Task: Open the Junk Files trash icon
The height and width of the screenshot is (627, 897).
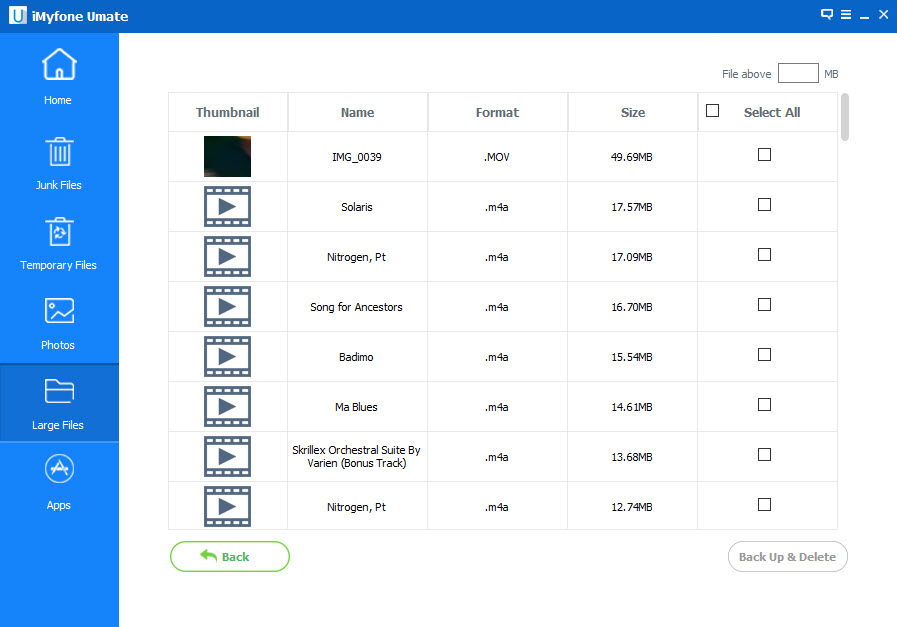Action: [59, 151]
